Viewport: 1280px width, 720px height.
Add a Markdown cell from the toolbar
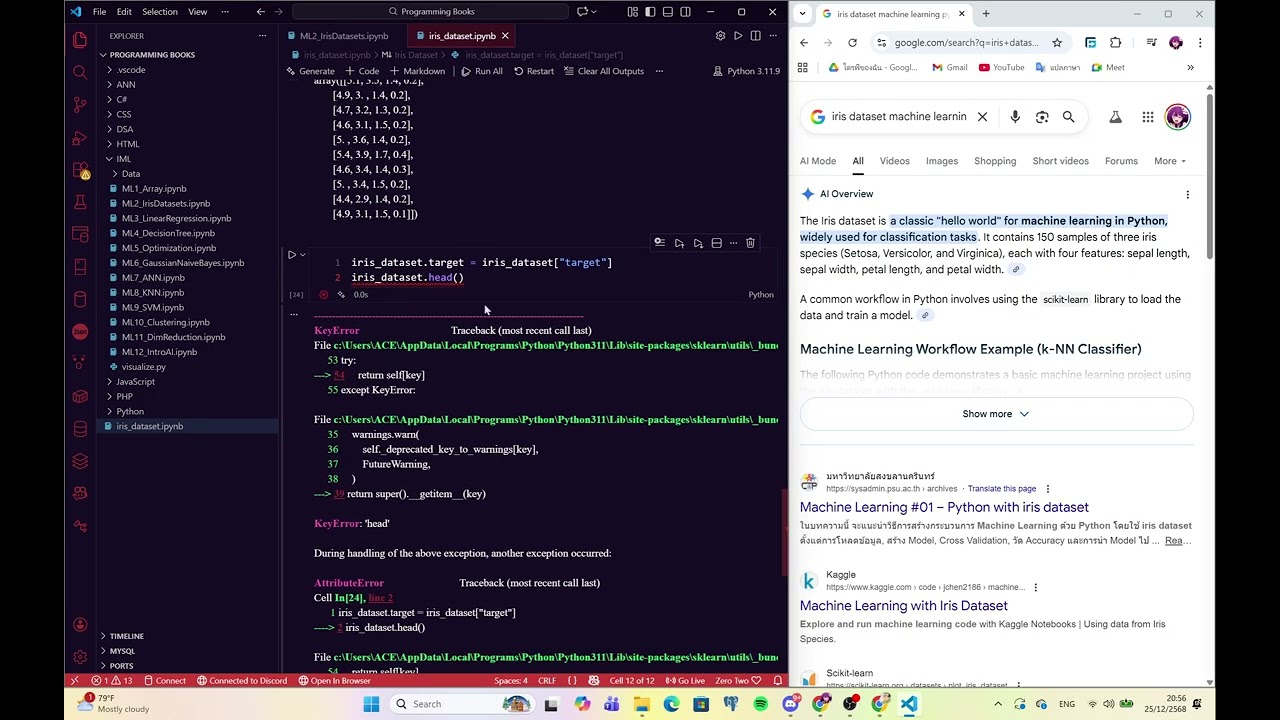click(417, 71)
